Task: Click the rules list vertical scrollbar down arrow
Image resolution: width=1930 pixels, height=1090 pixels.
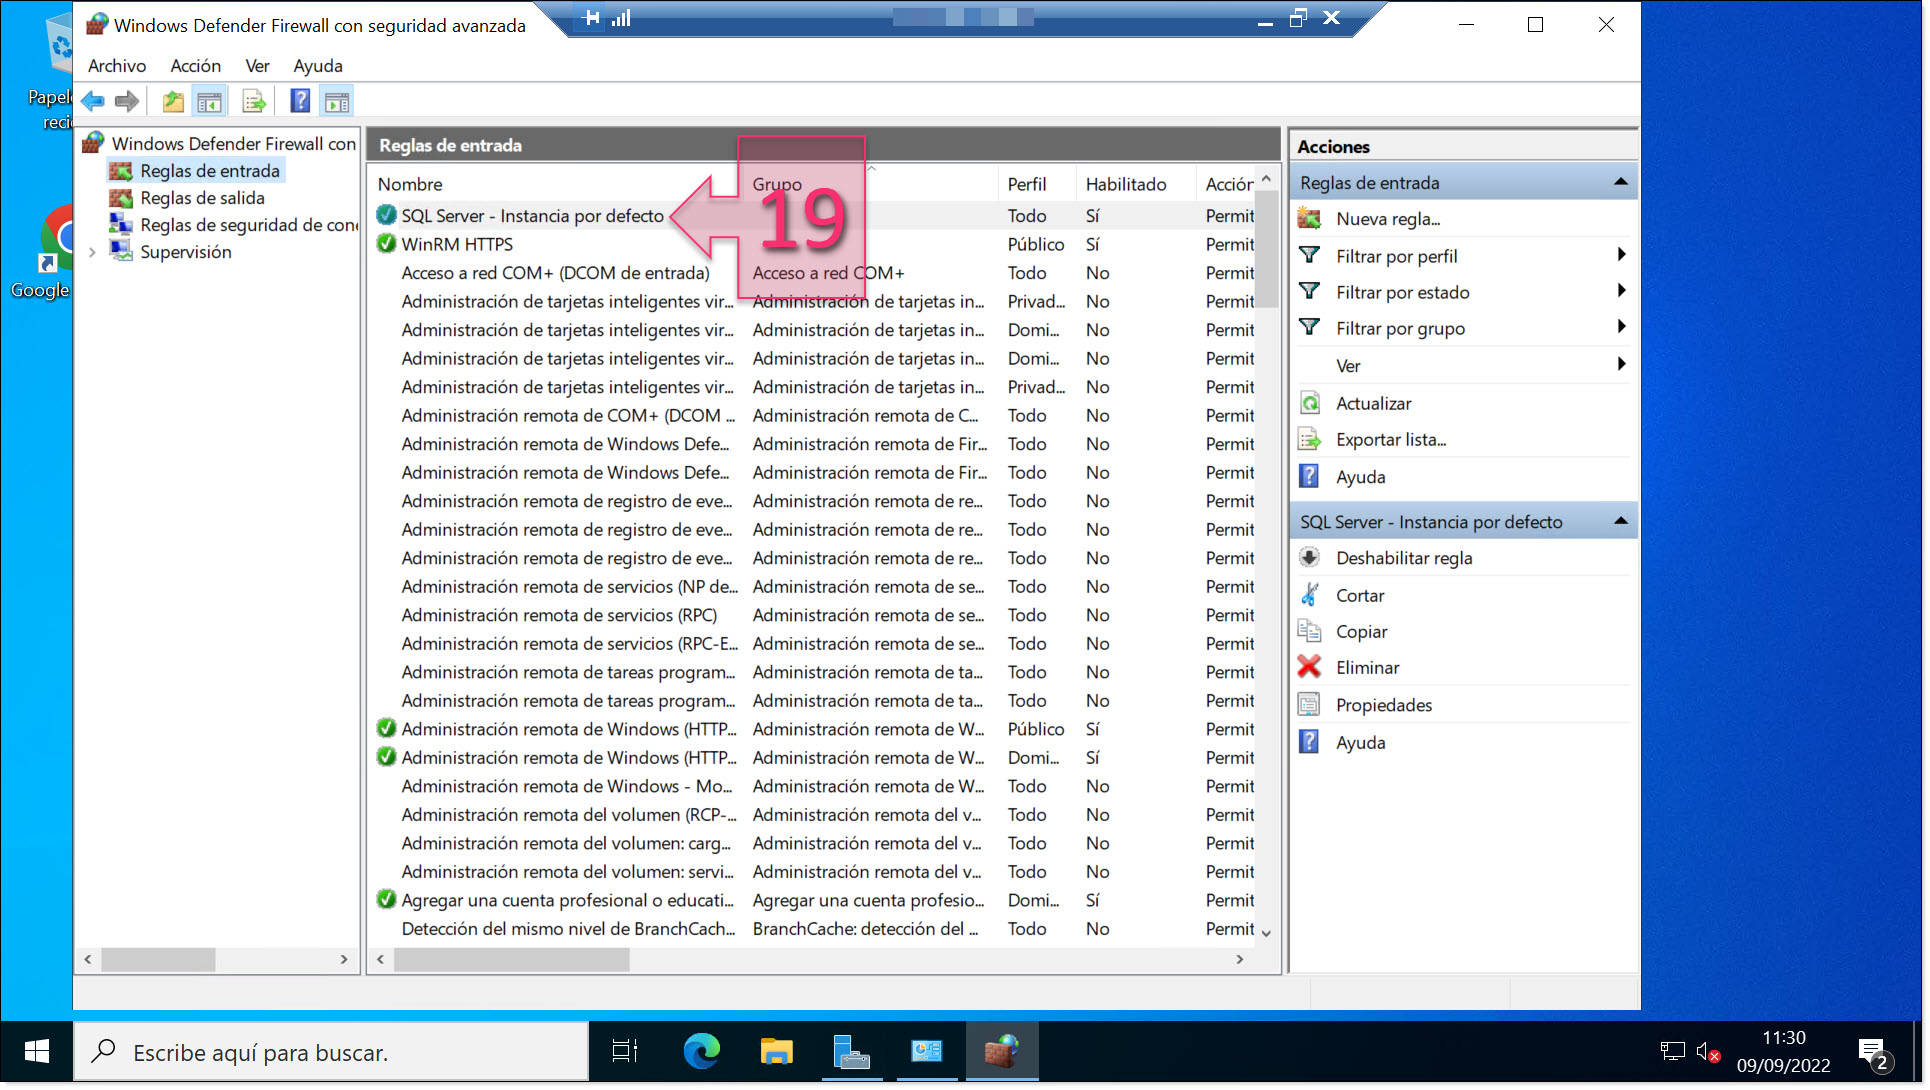Action: (x=1266, y=933)
